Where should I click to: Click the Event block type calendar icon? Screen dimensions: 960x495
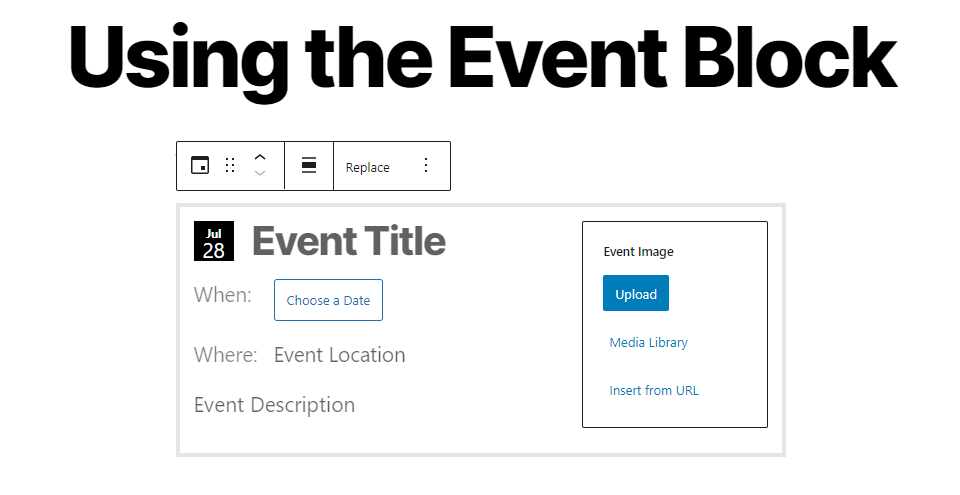[200, 166]
